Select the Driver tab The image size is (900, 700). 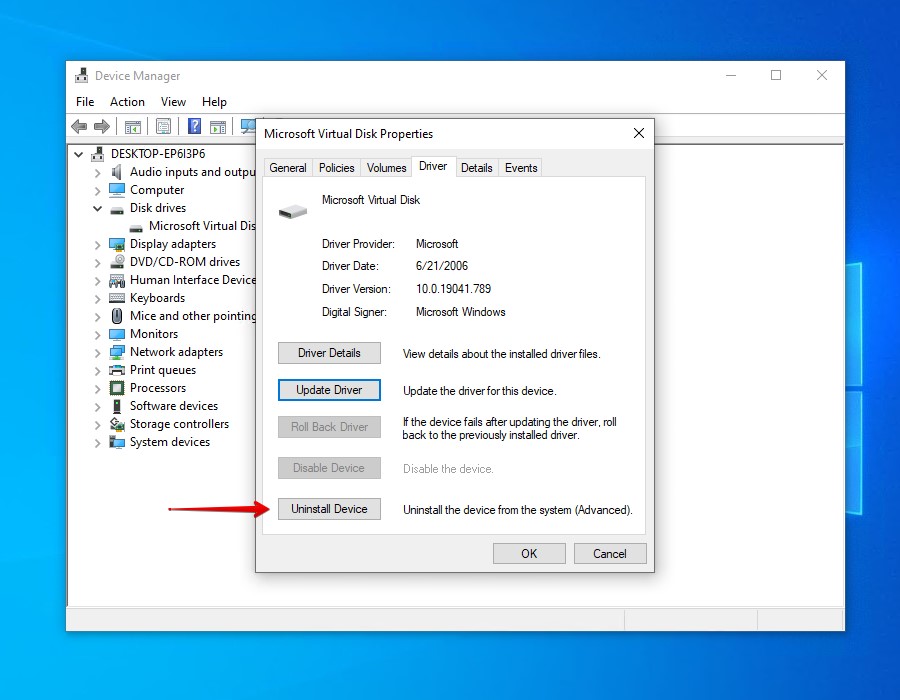[x=433, y=166]
